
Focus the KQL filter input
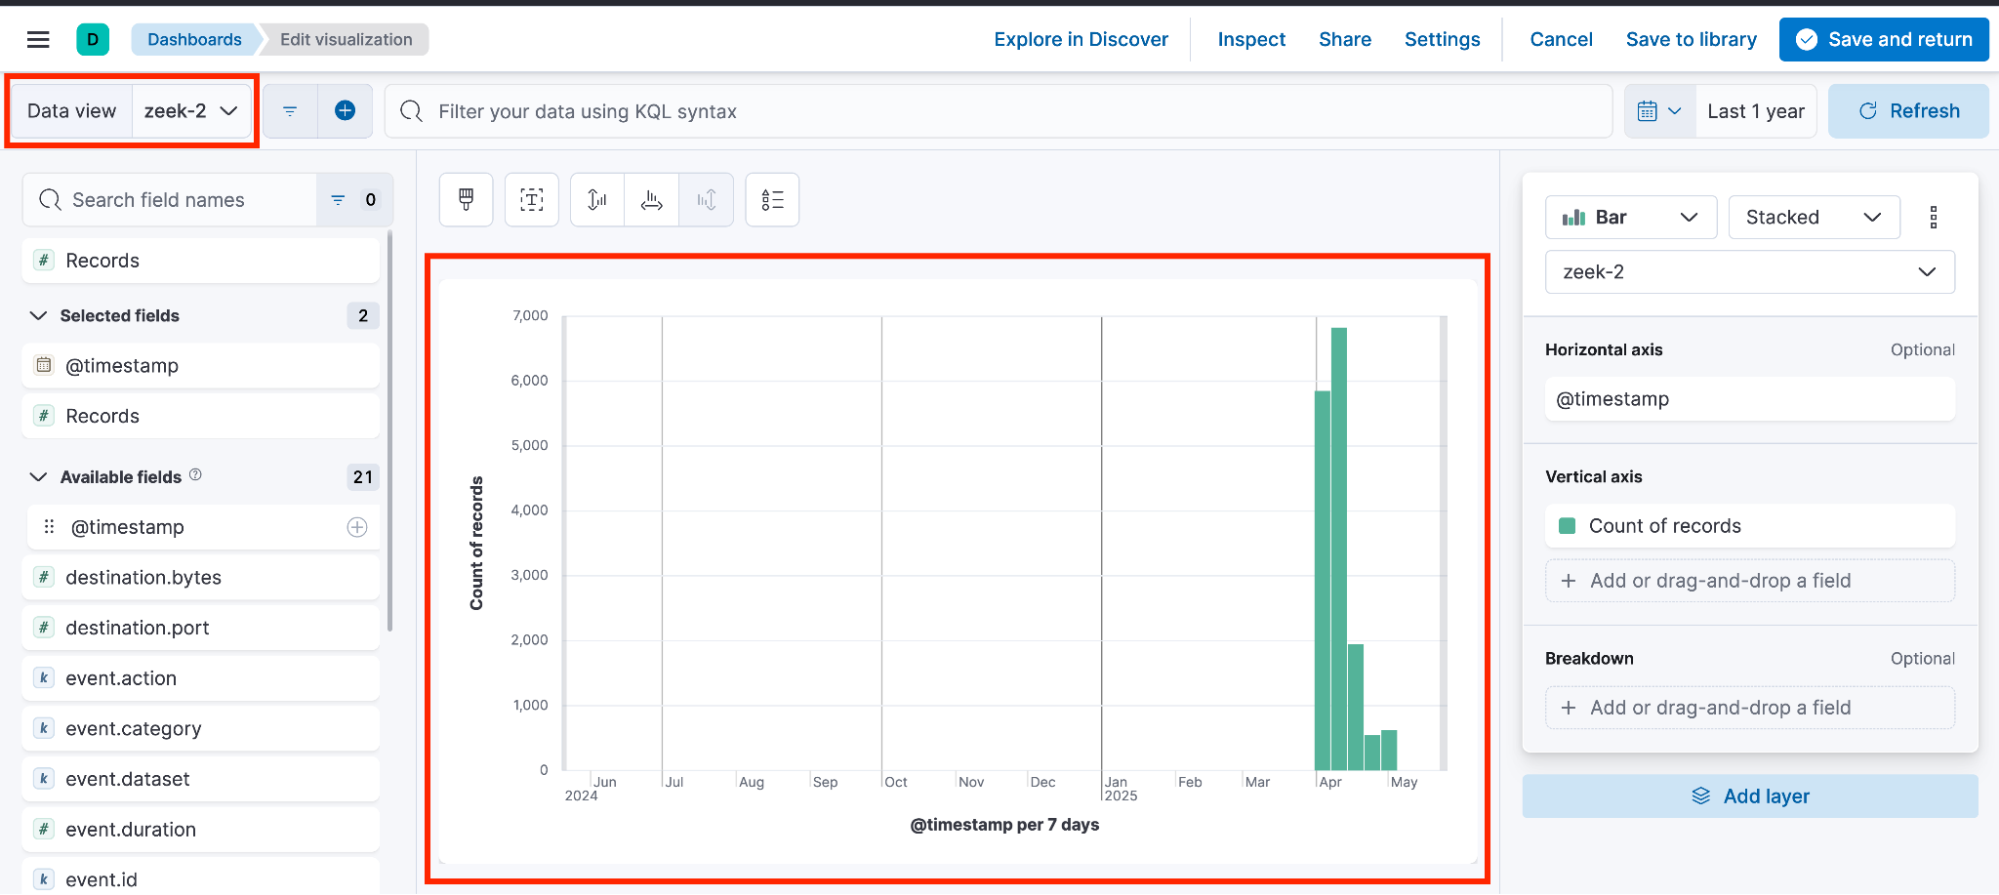pyautogui.click(x=1000, y=111)
